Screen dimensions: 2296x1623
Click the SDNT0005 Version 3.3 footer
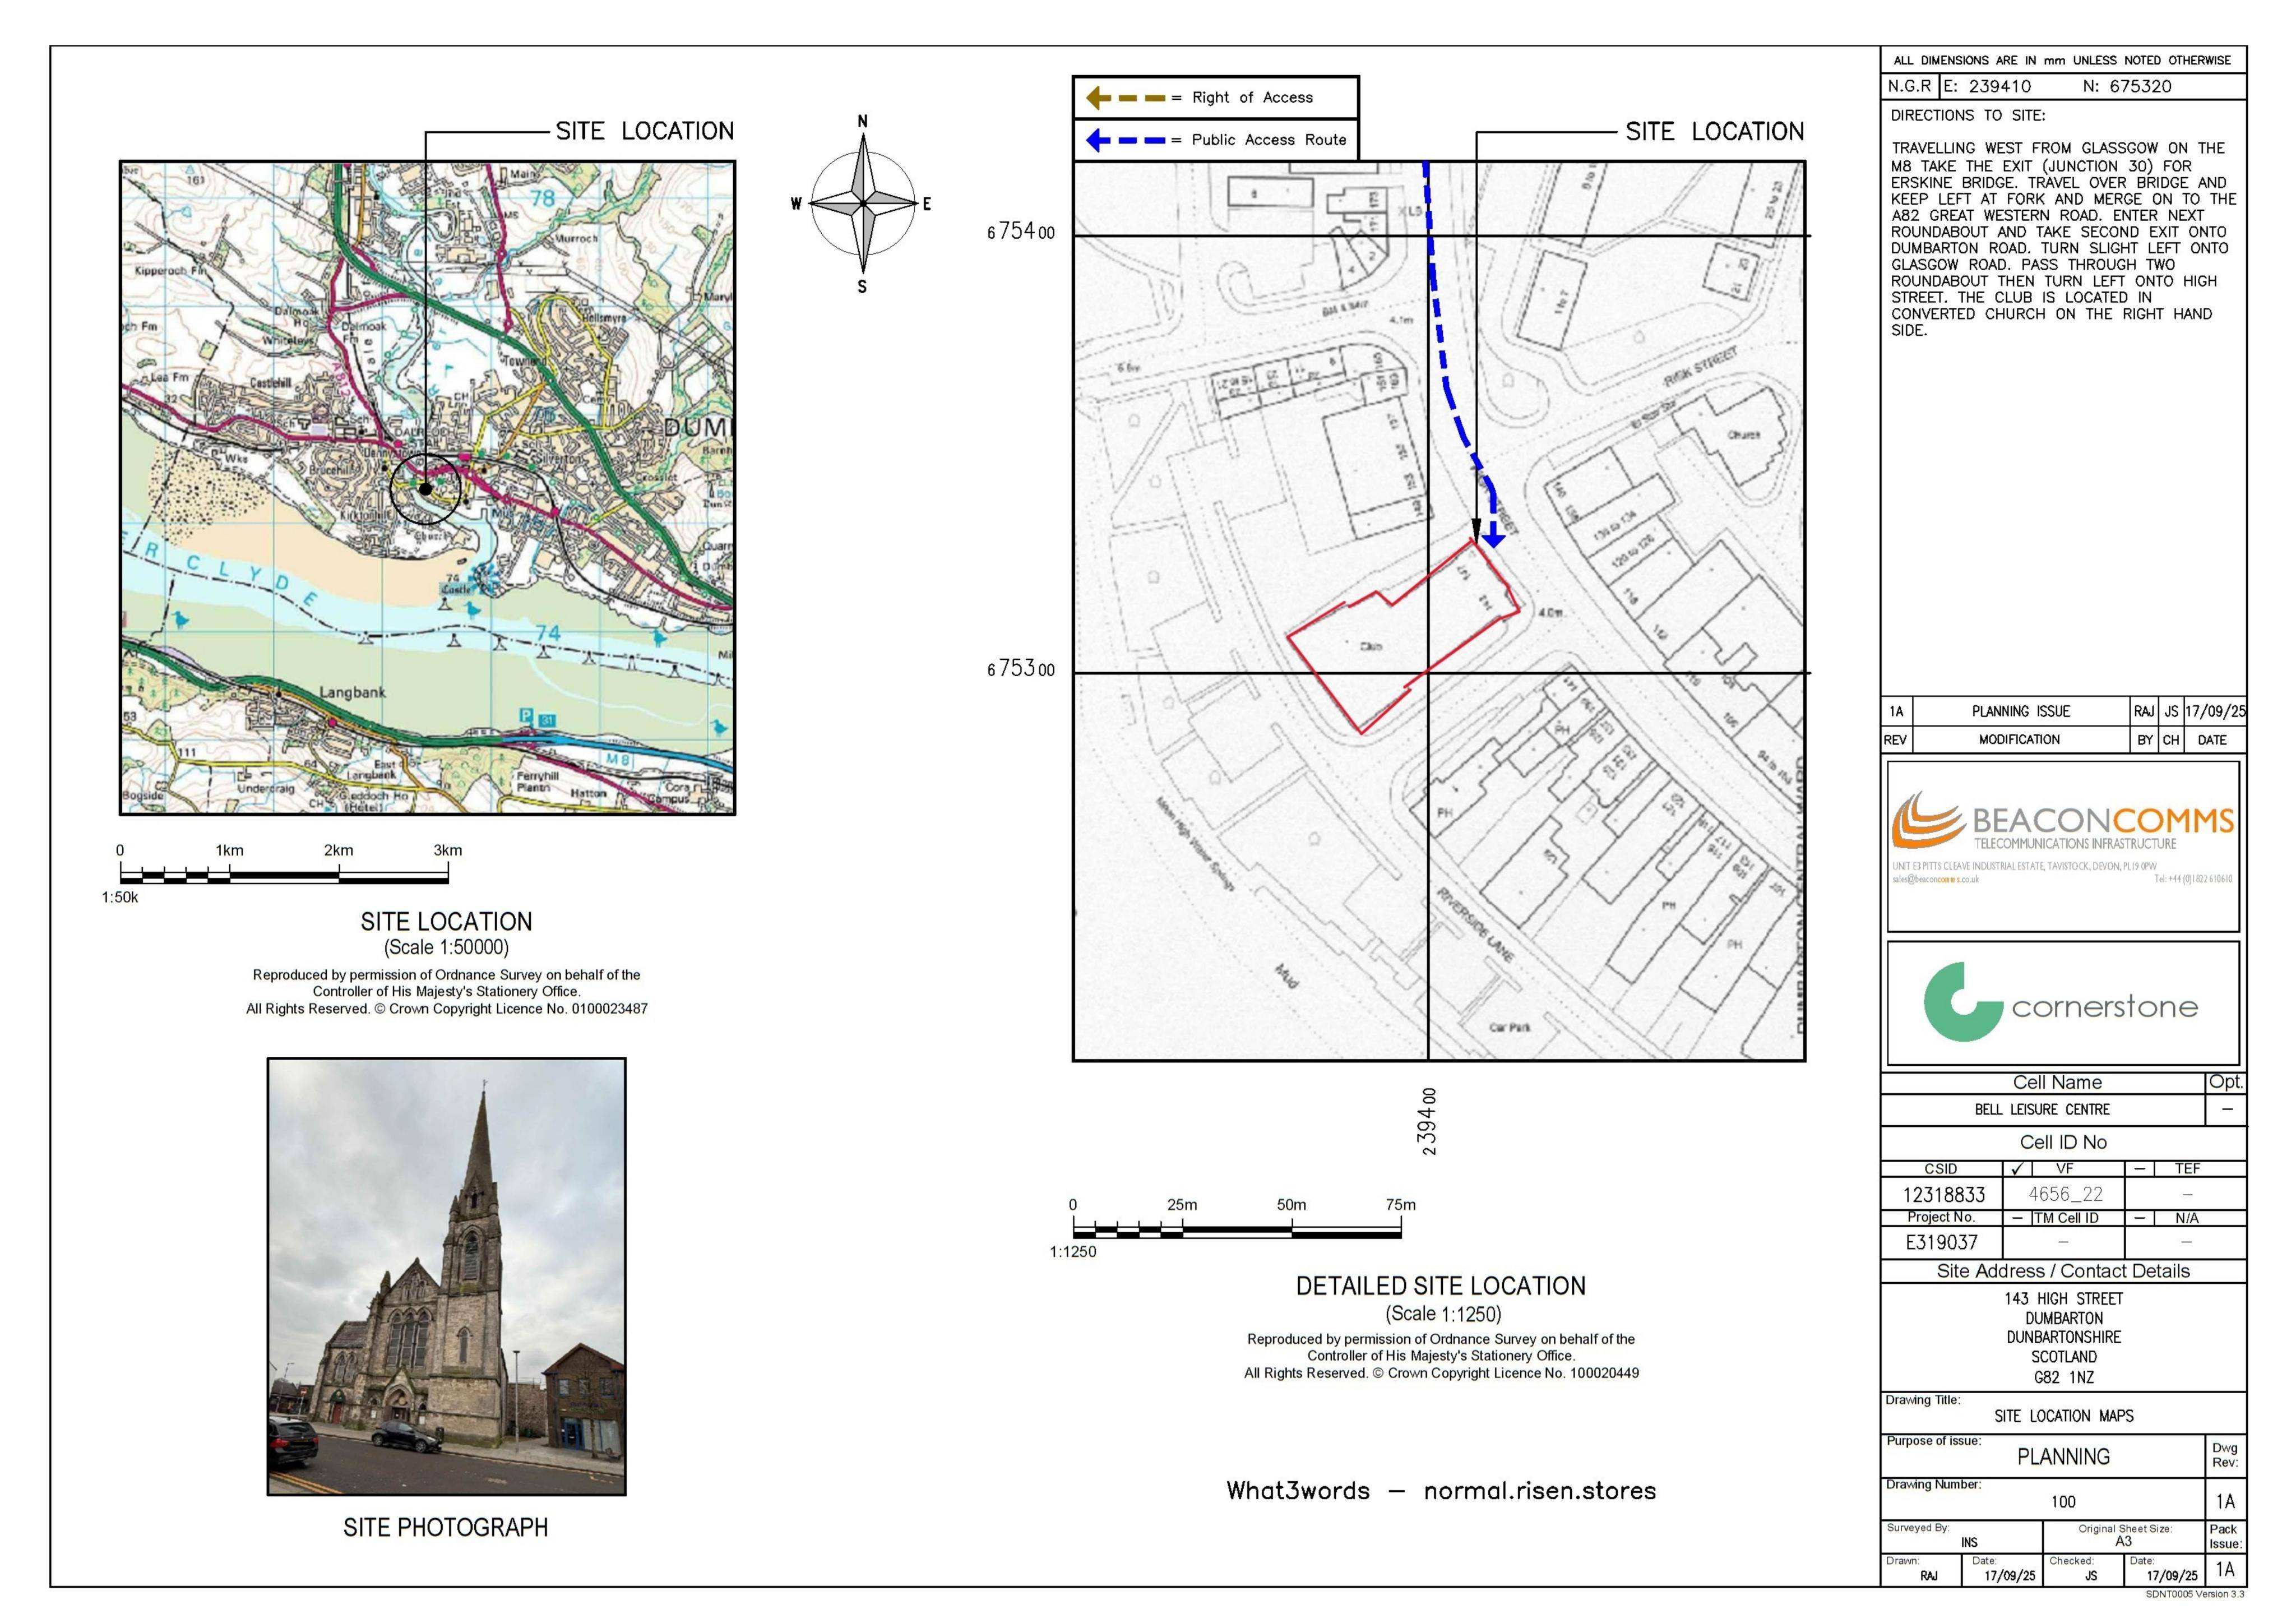(2195, 1594)
